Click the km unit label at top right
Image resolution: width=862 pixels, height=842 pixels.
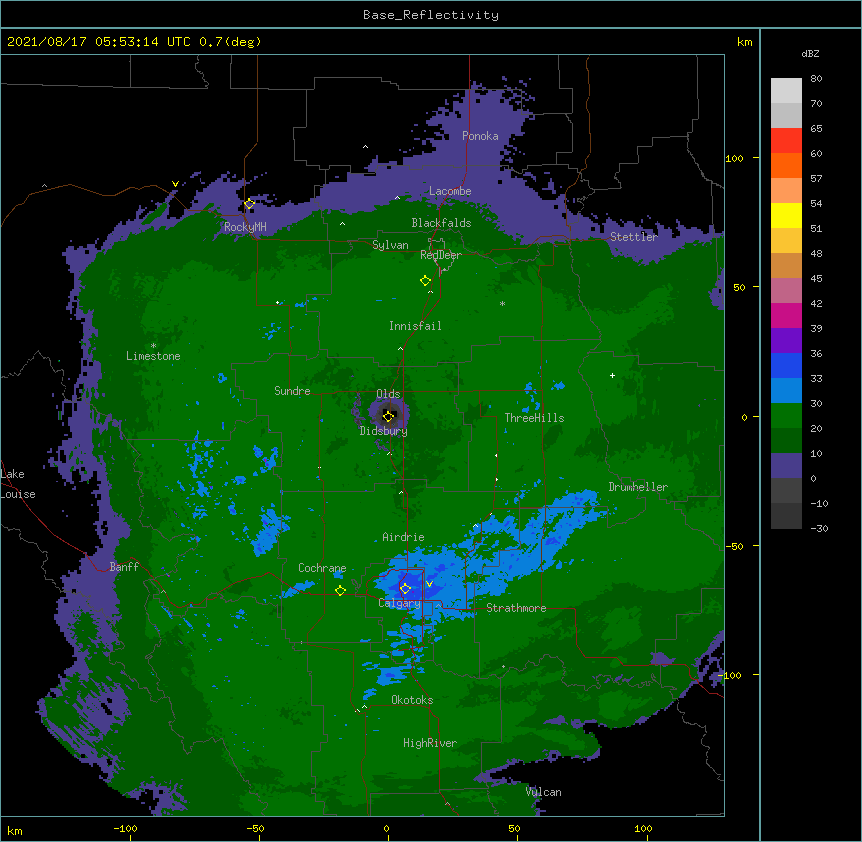(x=744, y=42)
